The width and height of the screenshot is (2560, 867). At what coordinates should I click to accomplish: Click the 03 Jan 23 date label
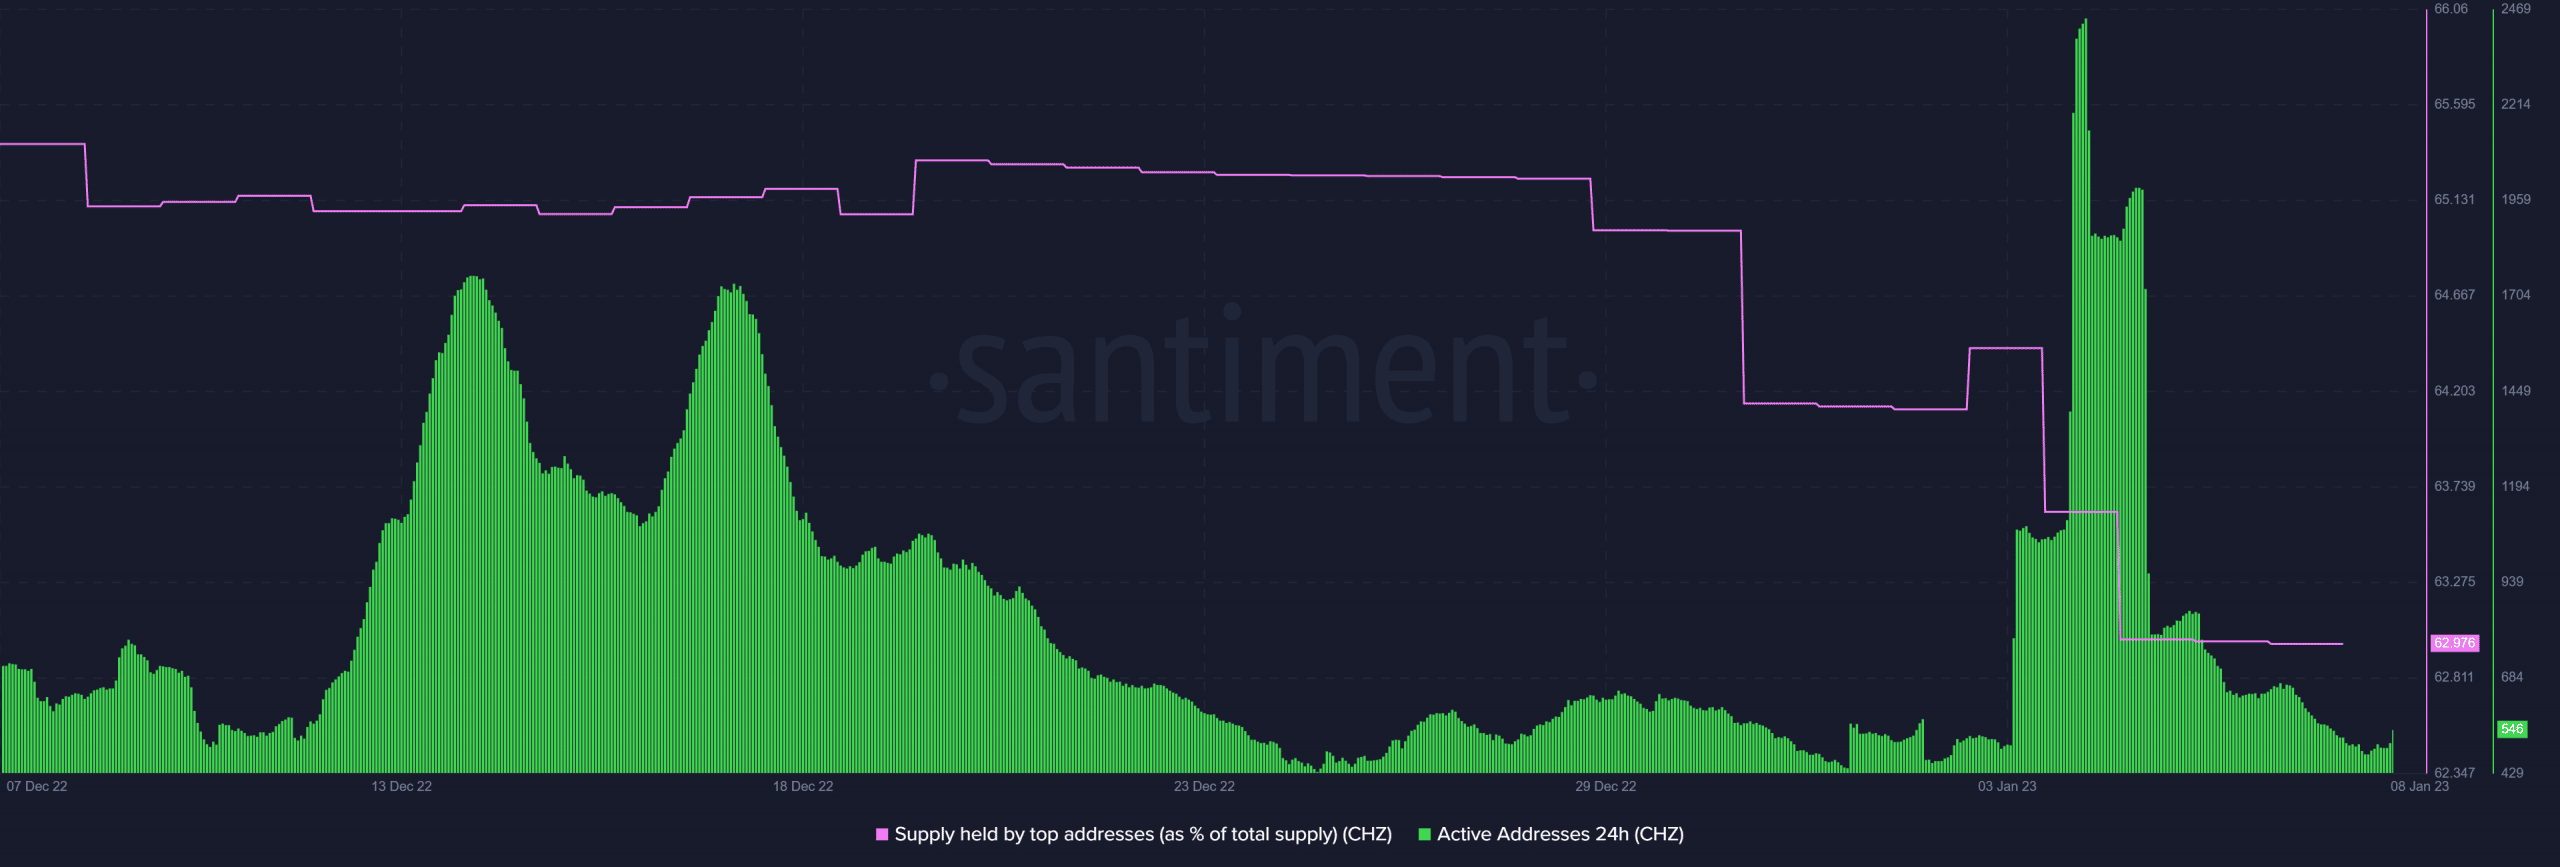tap(2007, 786)
